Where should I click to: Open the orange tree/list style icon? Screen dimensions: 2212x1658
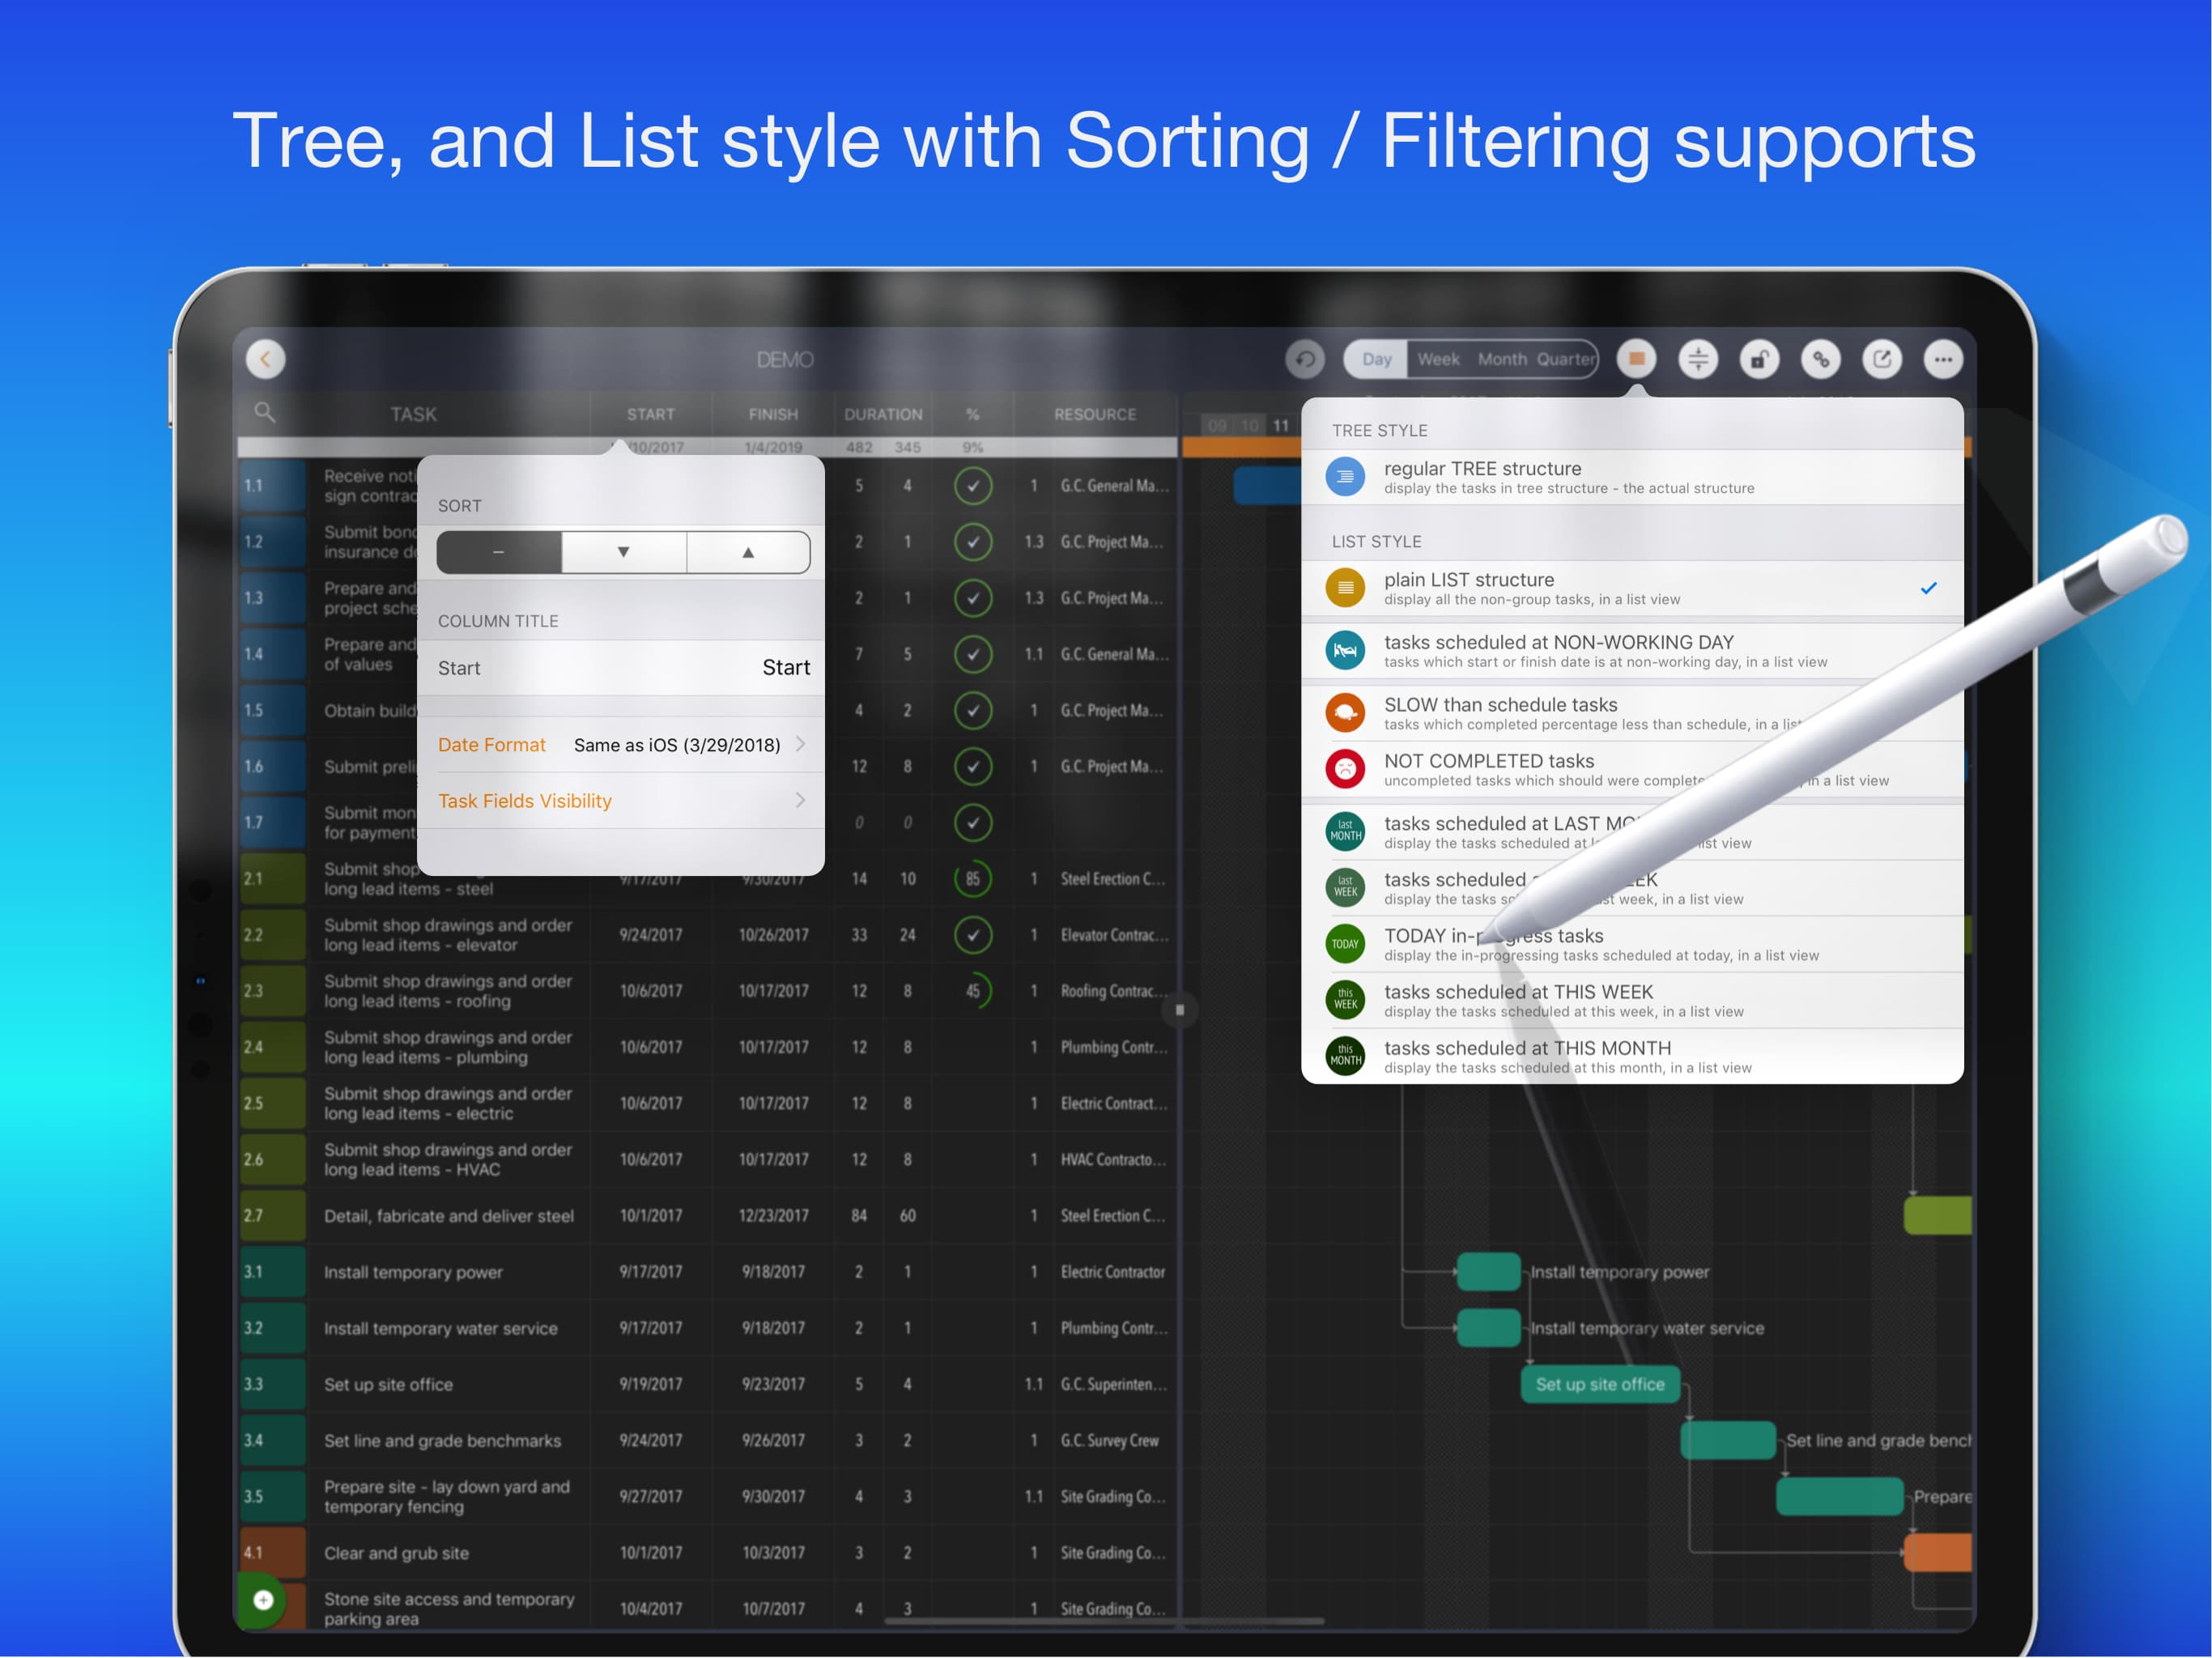click(x=1636, y=359)
